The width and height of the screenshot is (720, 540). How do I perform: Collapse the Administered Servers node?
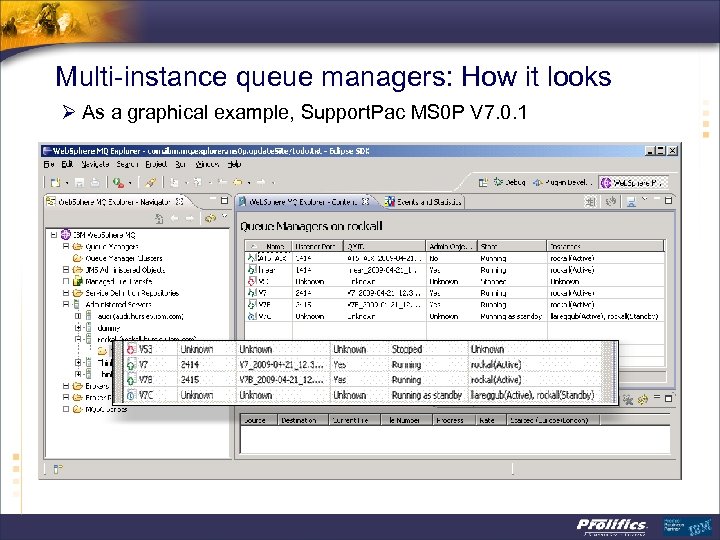click(66, 304)
